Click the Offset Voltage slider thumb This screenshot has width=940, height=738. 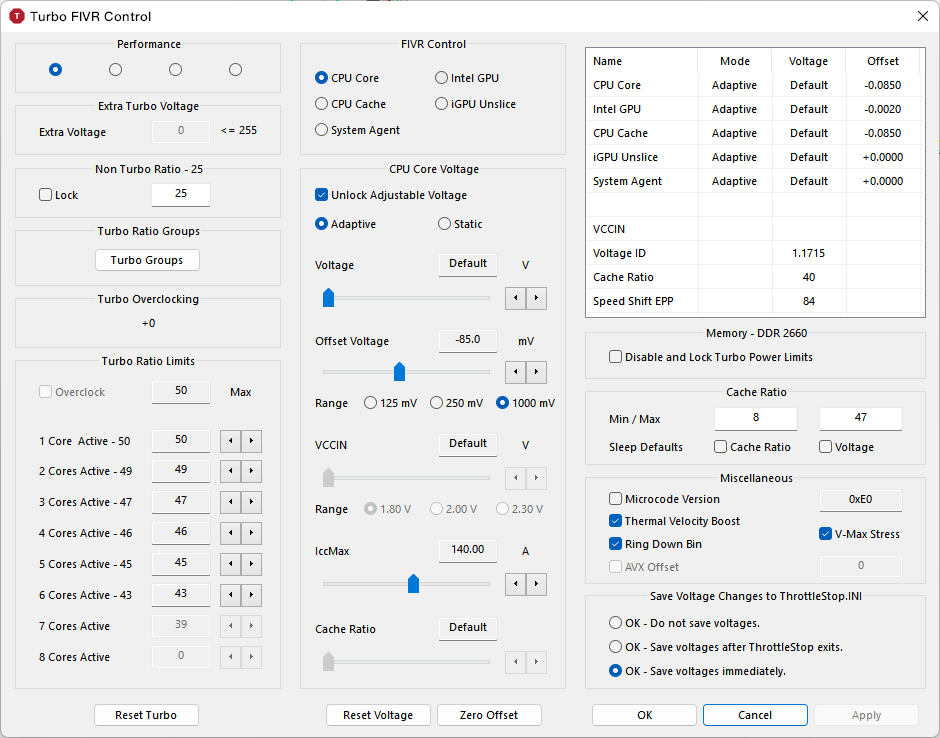399,372
